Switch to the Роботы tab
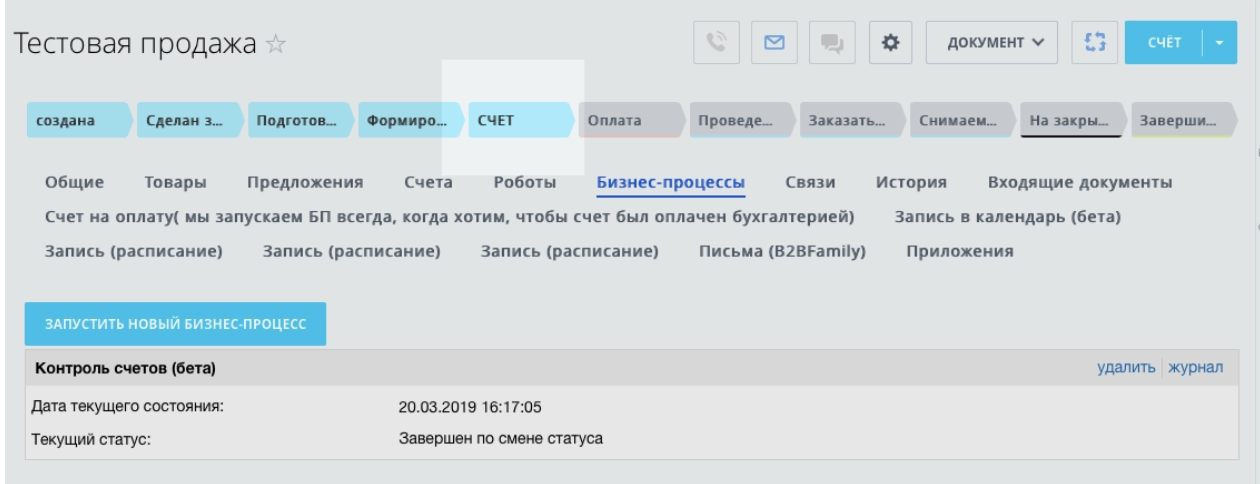Screen dimensions: 1260x484 tap(525, 182)
